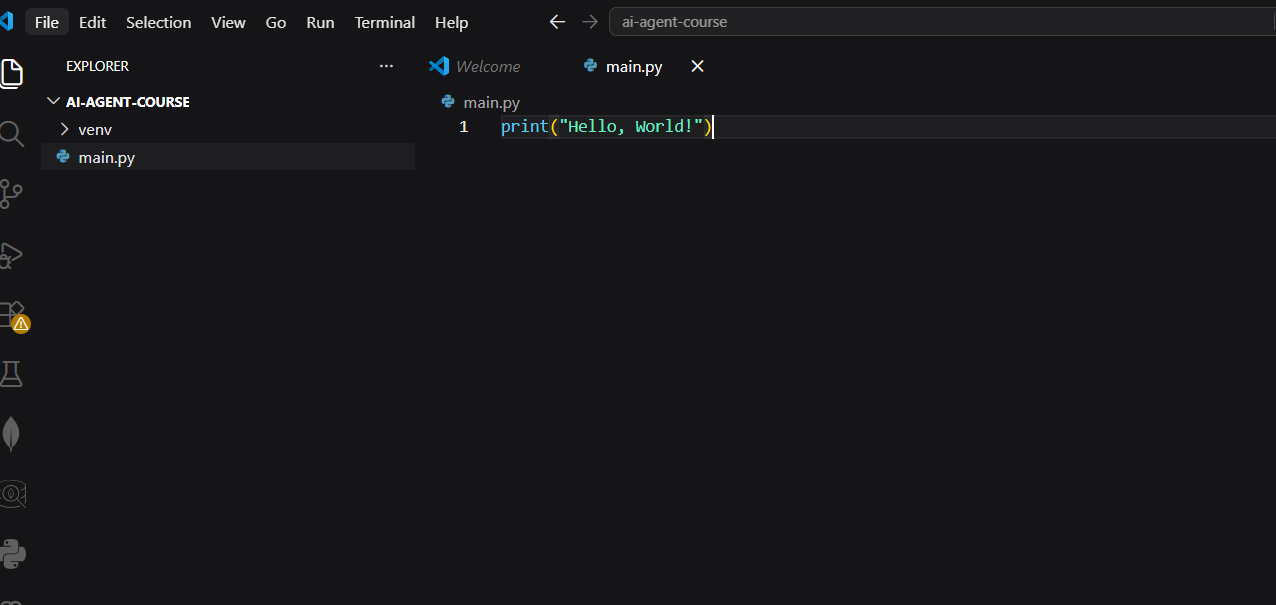Click the ai-agent-course command center search box

942,22
